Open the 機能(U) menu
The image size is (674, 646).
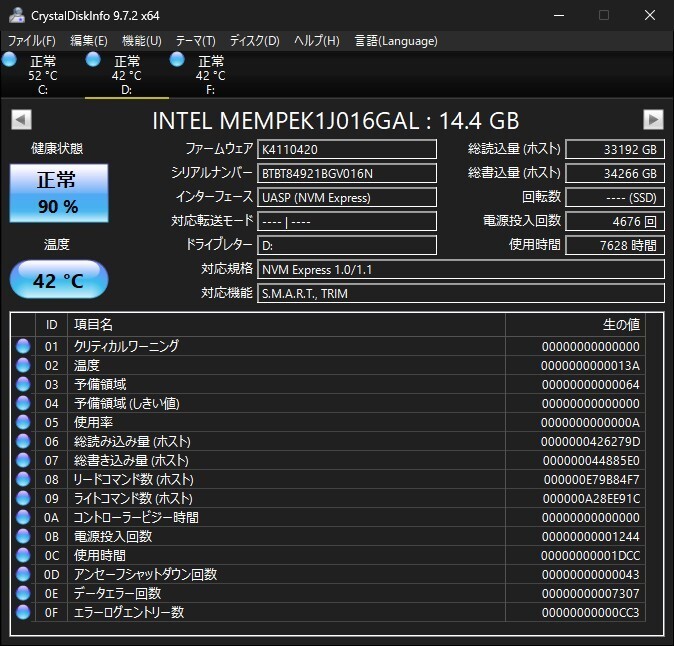coord(141,41)
